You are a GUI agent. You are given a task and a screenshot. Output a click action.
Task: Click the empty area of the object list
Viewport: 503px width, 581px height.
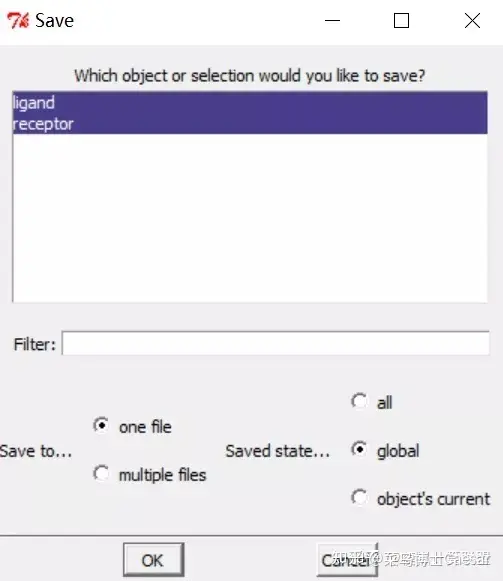[250, 218]
